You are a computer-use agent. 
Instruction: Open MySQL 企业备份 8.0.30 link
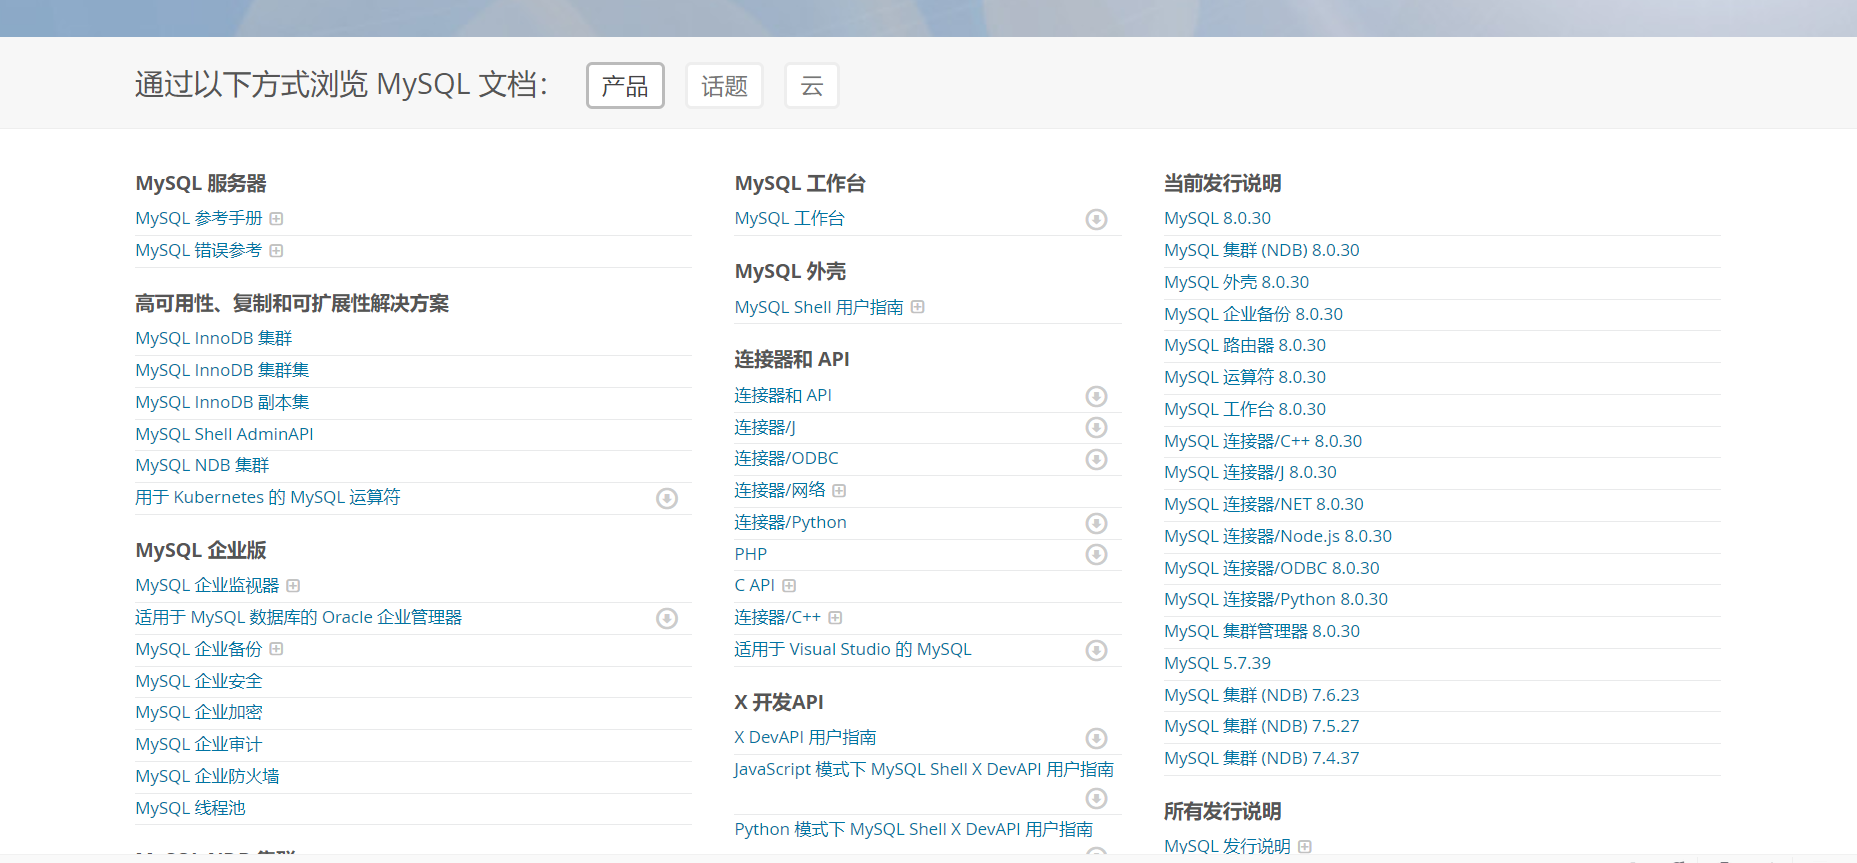pos(1253,314)
